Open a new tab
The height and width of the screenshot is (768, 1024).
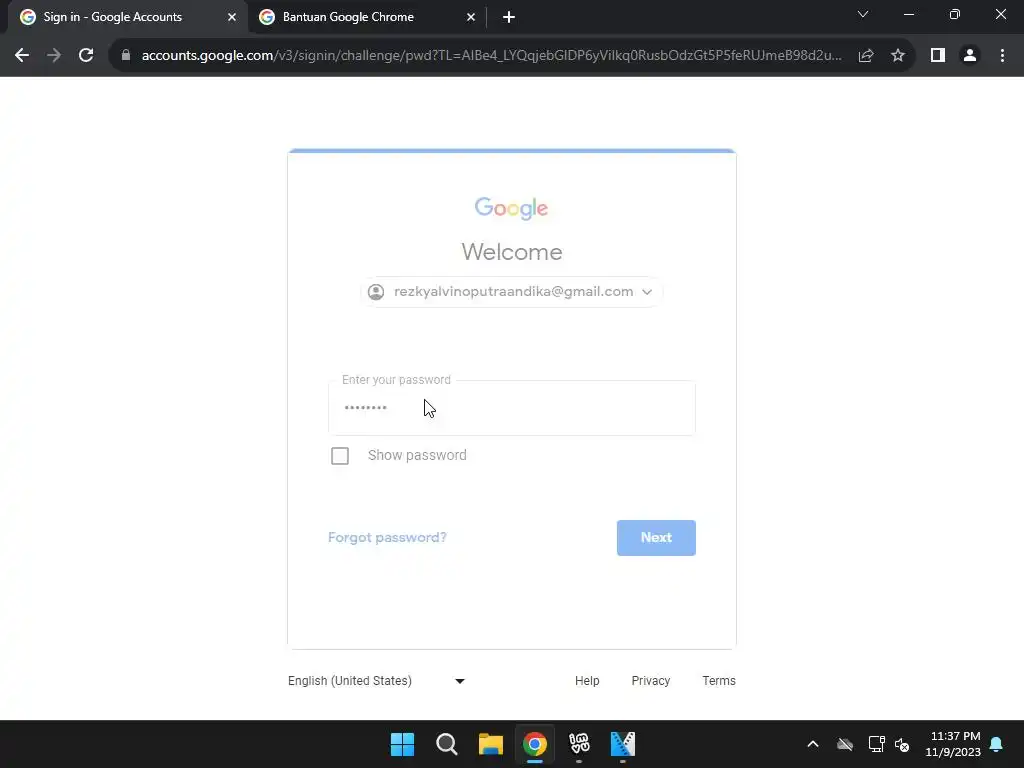point(509,17)
